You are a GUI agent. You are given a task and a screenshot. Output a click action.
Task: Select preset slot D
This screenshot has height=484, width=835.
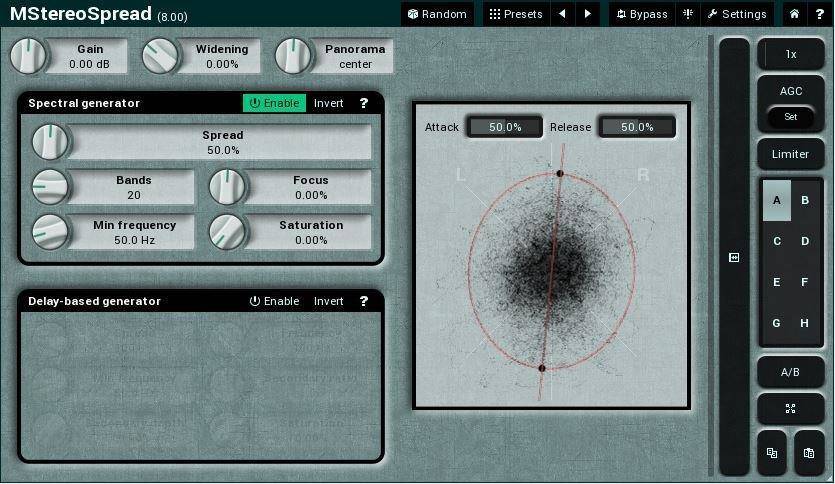805,241
